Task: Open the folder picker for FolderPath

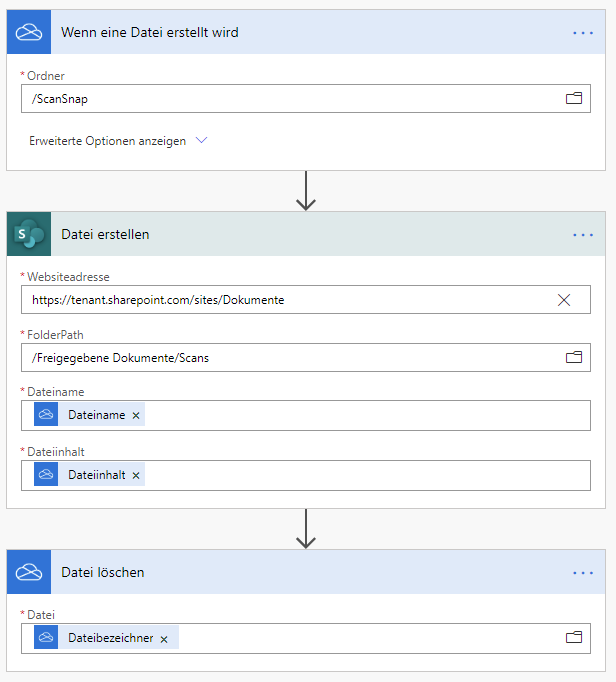Action: coord(573,358)
